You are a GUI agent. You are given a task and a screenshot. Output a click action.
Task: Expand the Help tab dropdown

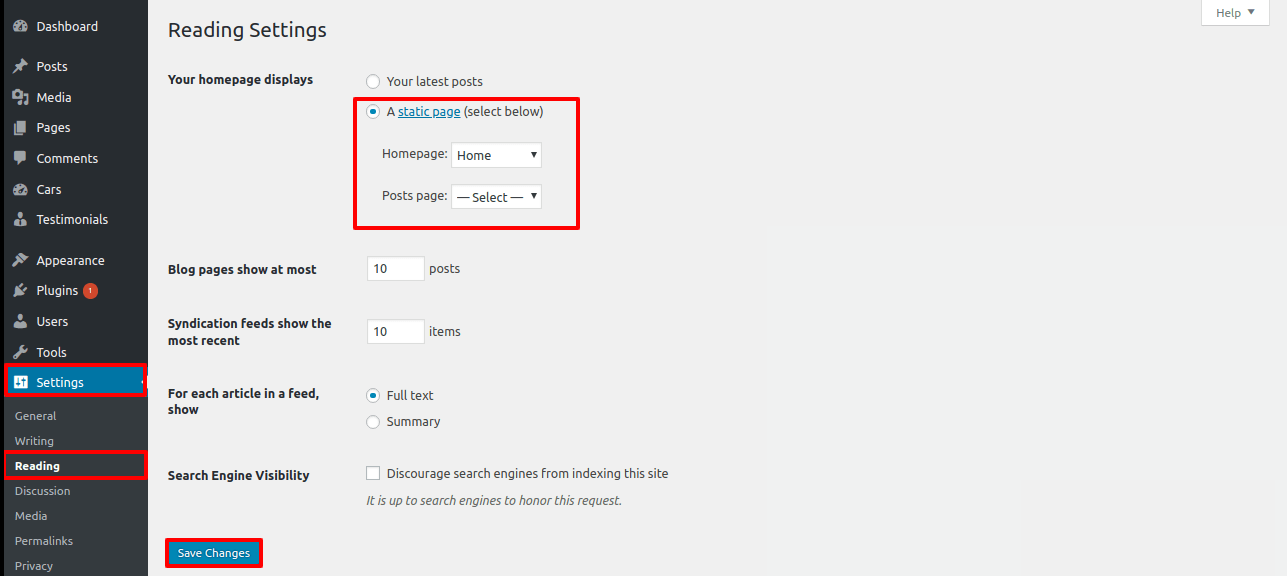[x=1234, y=13]
